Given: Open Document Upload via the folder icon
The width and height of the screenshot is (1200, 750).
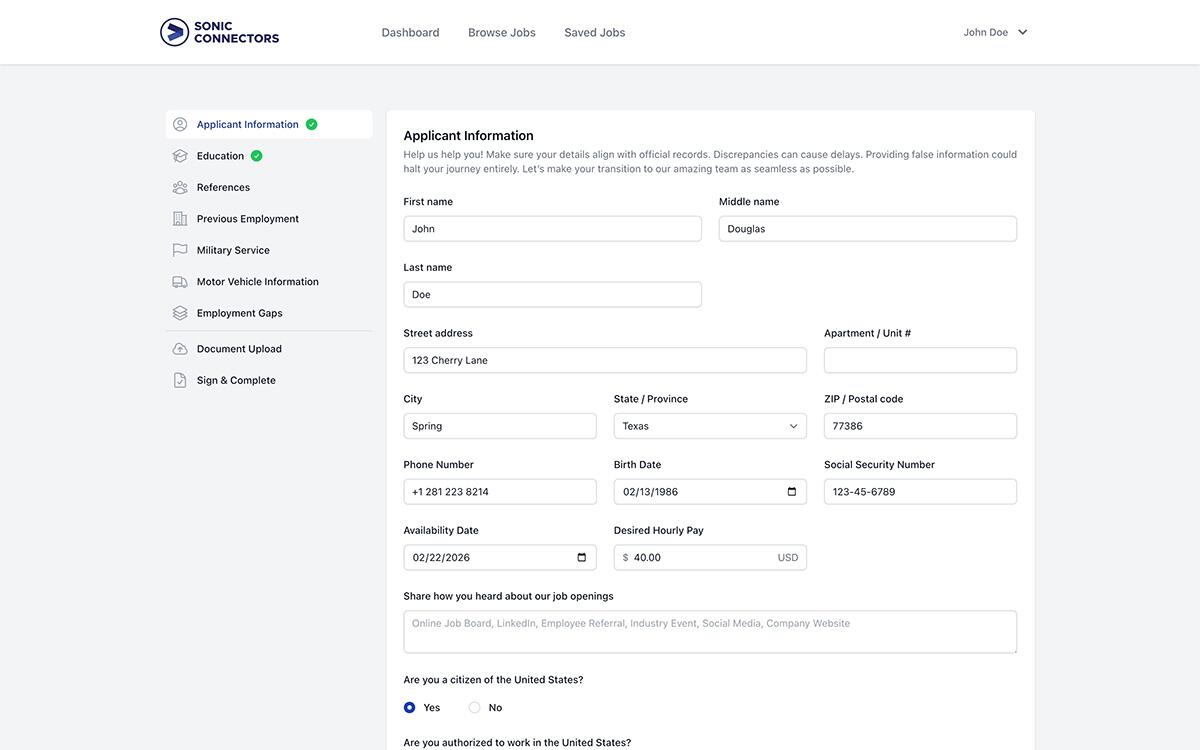Looking at the screenshot, I should click(179, 348).
